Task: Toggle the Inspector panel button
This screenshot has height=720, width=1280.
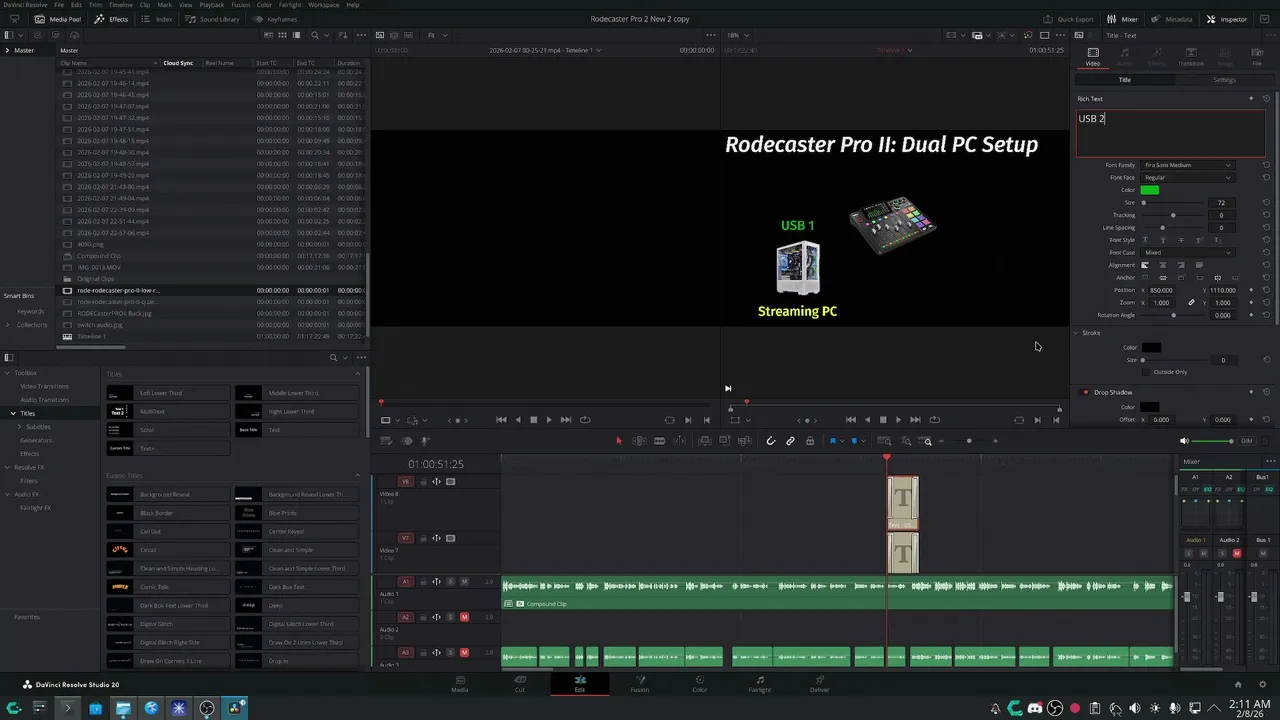Action: tap(1227, 19)
